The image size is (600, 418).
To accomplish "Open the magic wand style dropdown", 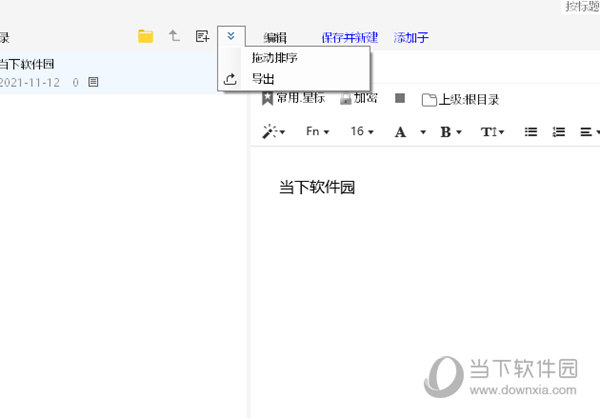I will (x=274, y=132).
